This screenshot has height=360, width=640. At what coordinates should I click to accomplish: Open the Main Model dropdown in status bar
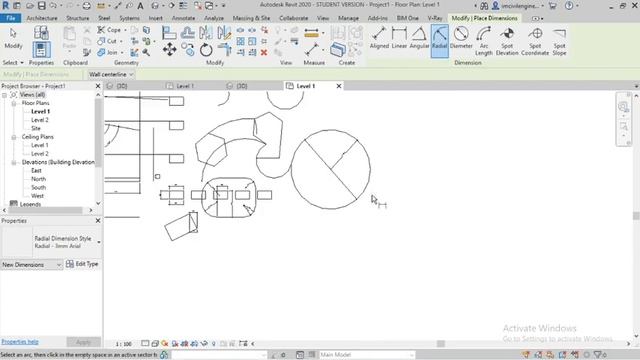(x=367, y=355)
